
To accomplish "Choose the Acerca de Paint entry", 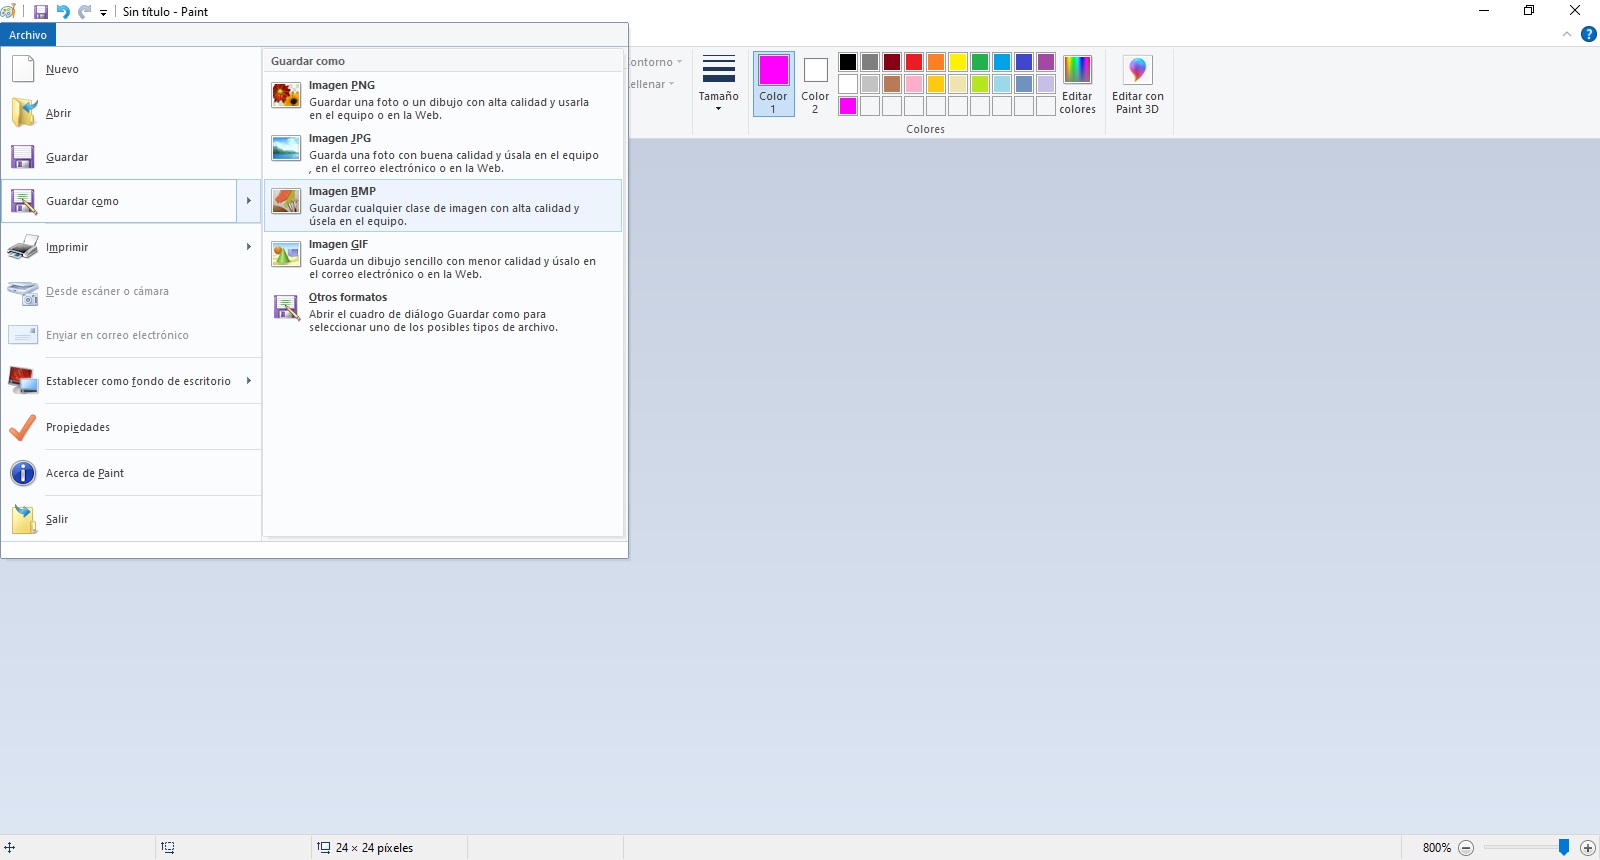I will pyautogui.click(x=131, y=473).
